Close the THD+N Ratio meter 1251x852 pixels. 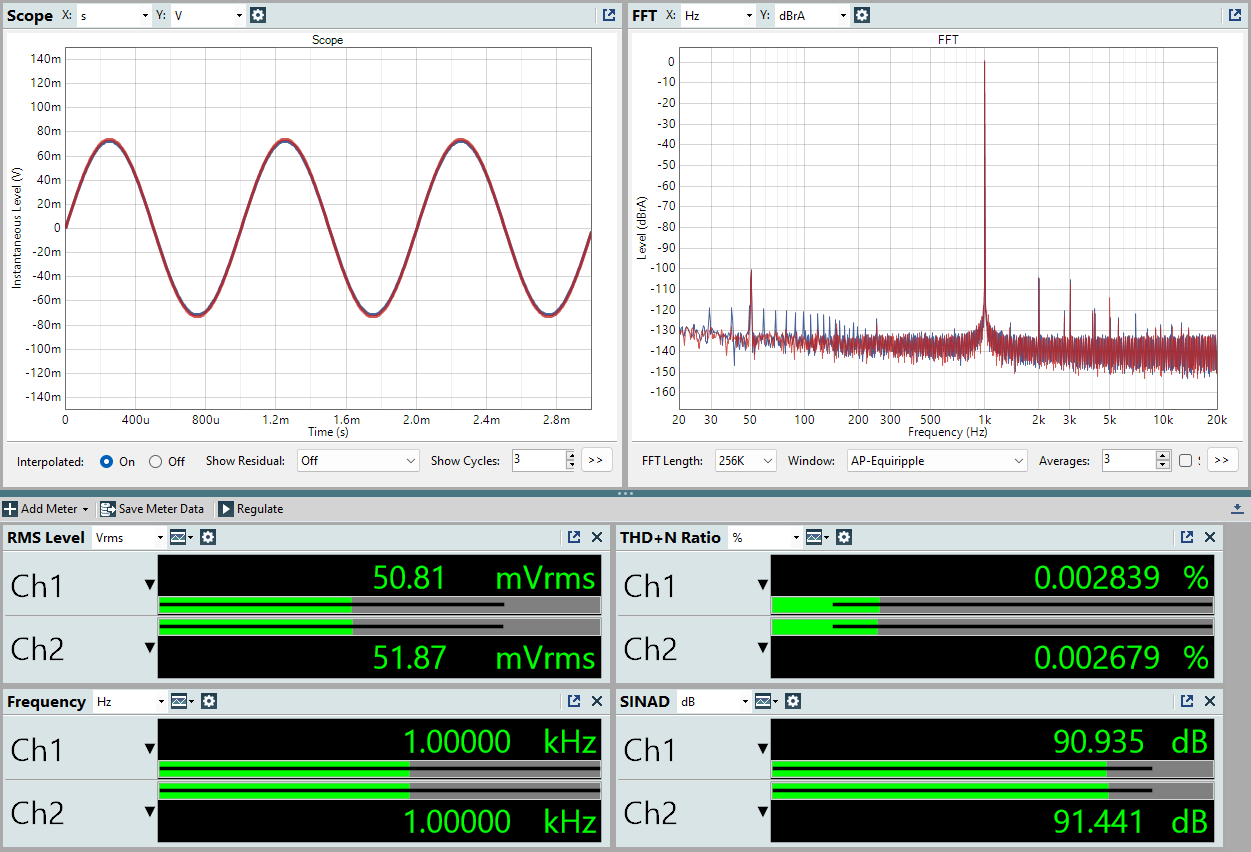click(x=1210, y=537)
